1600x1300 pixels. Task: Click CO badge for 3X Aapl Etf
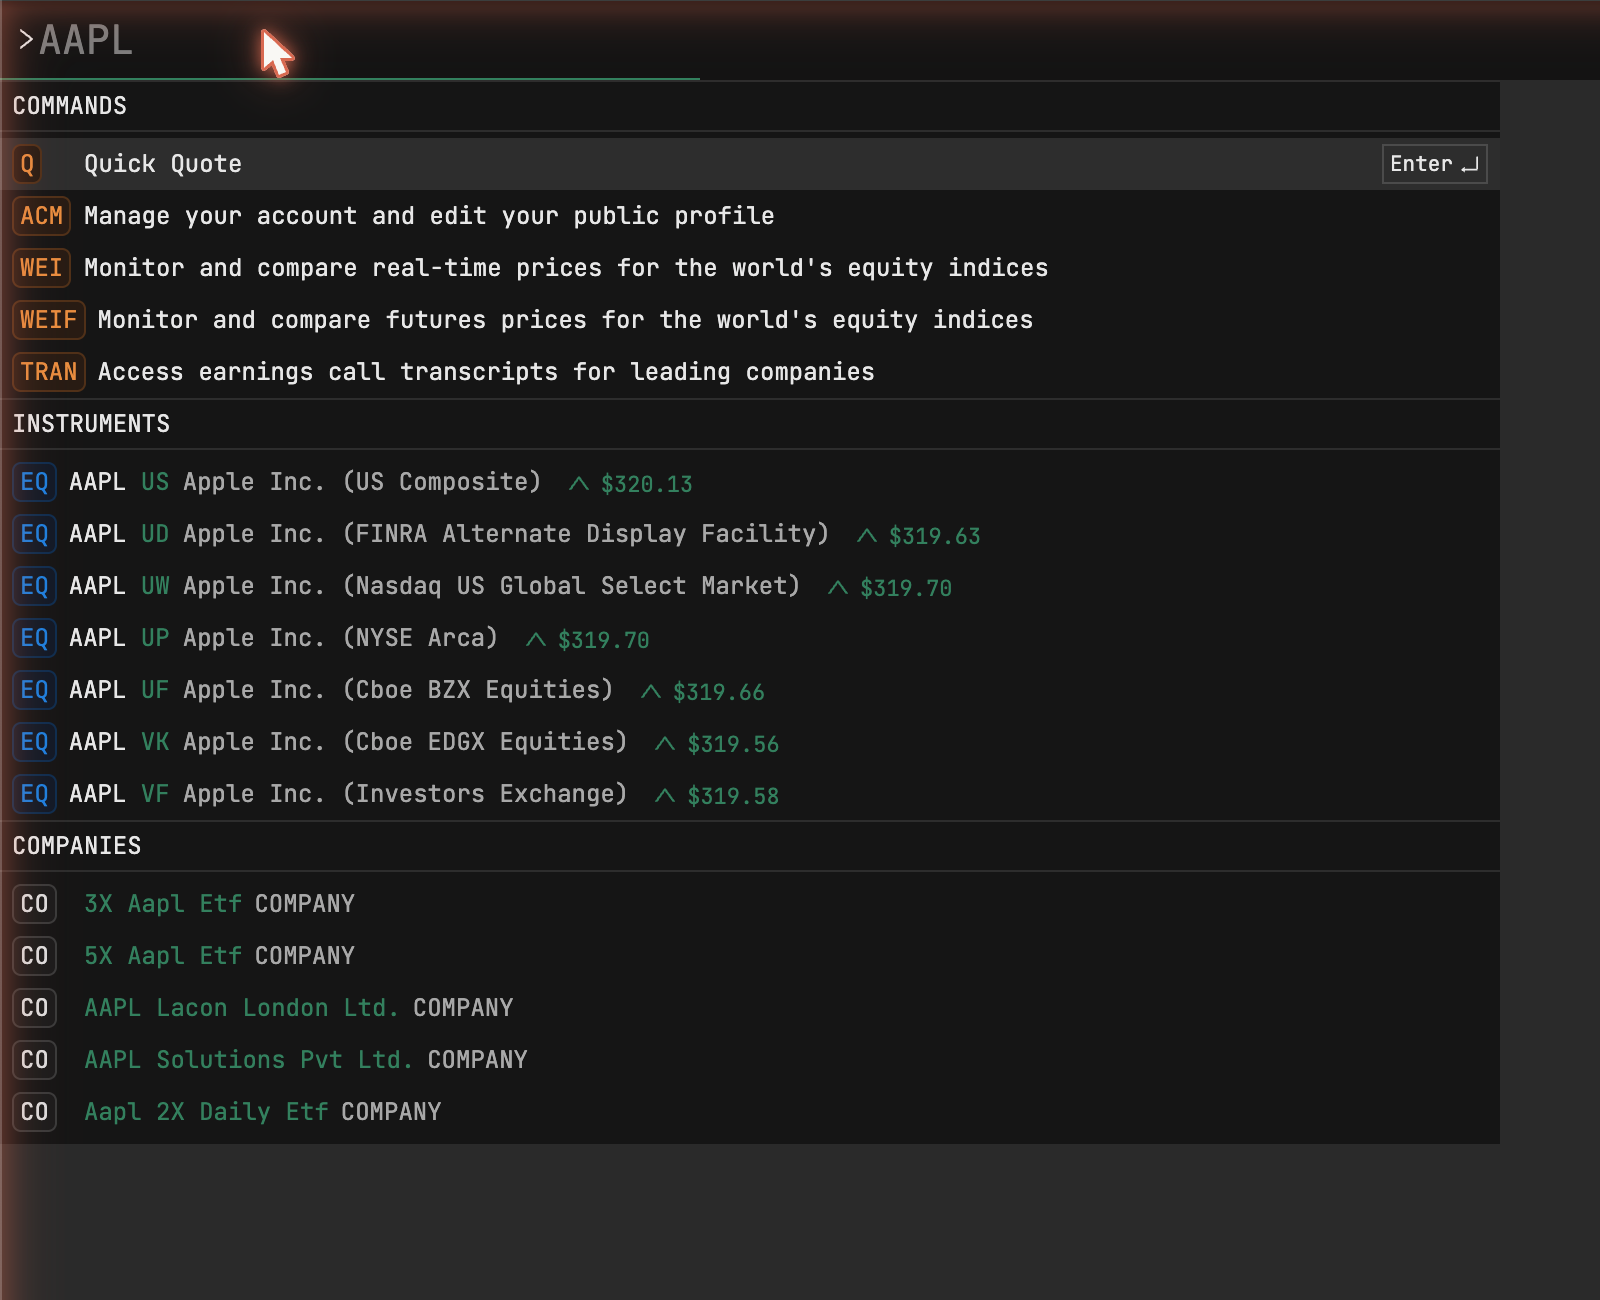click(x=35, y=904)
